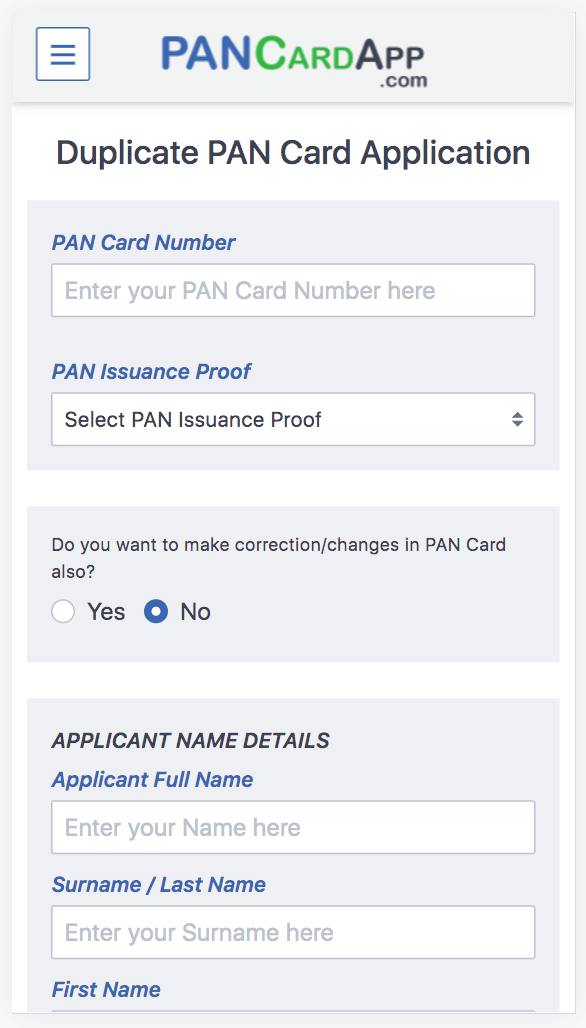586x1028 pixels.
Task: Click the dropdown arrows on PAN Issuance Proof
Action: [x=518, y=419]
